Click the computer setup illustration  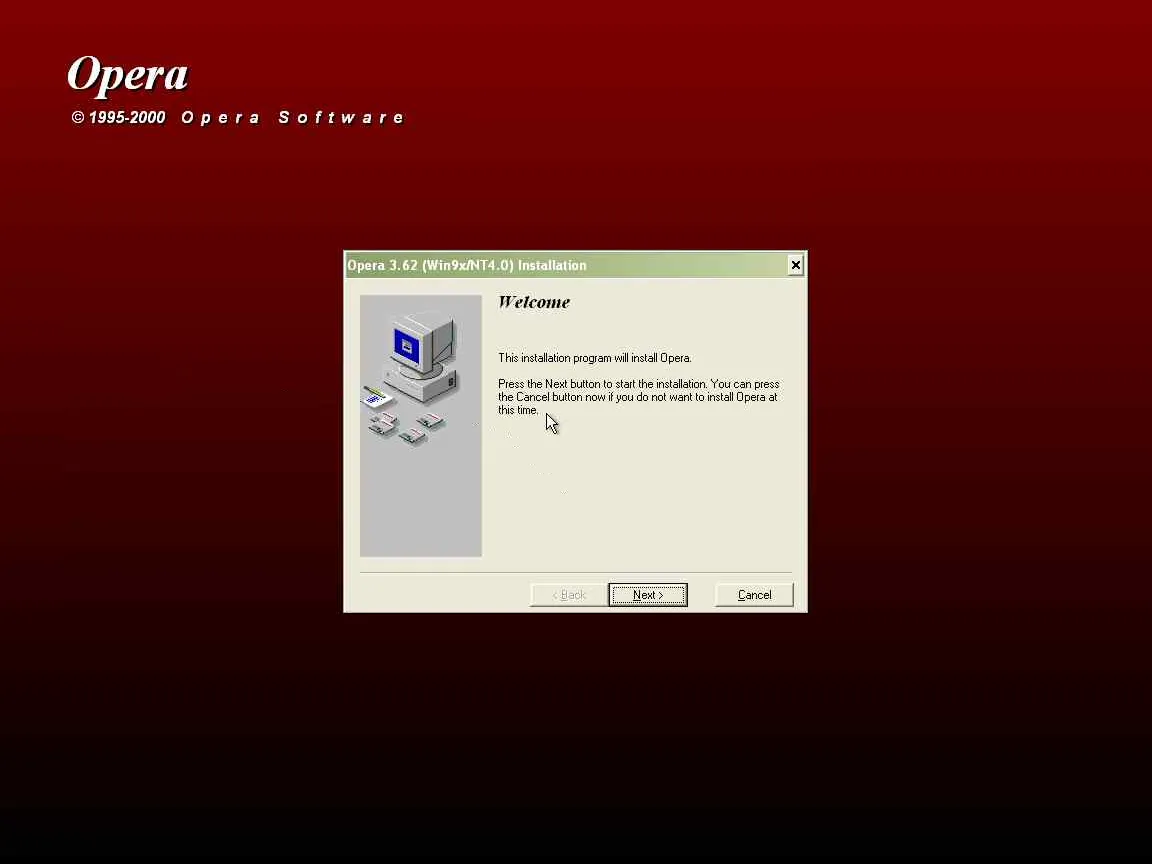[420, 425]
